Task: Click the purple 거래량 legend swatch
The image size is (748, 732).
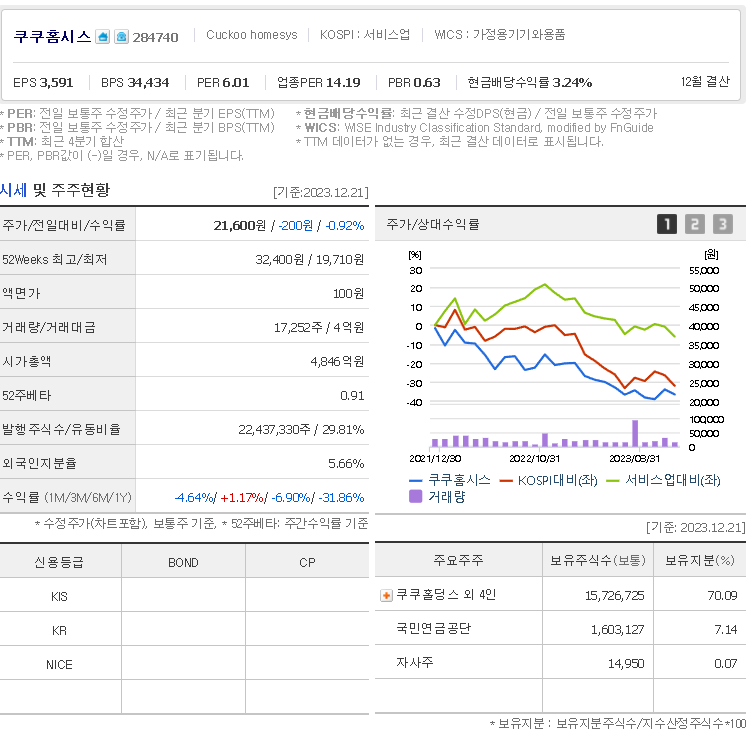Action: pyautogui.click(x=416, y=497)
